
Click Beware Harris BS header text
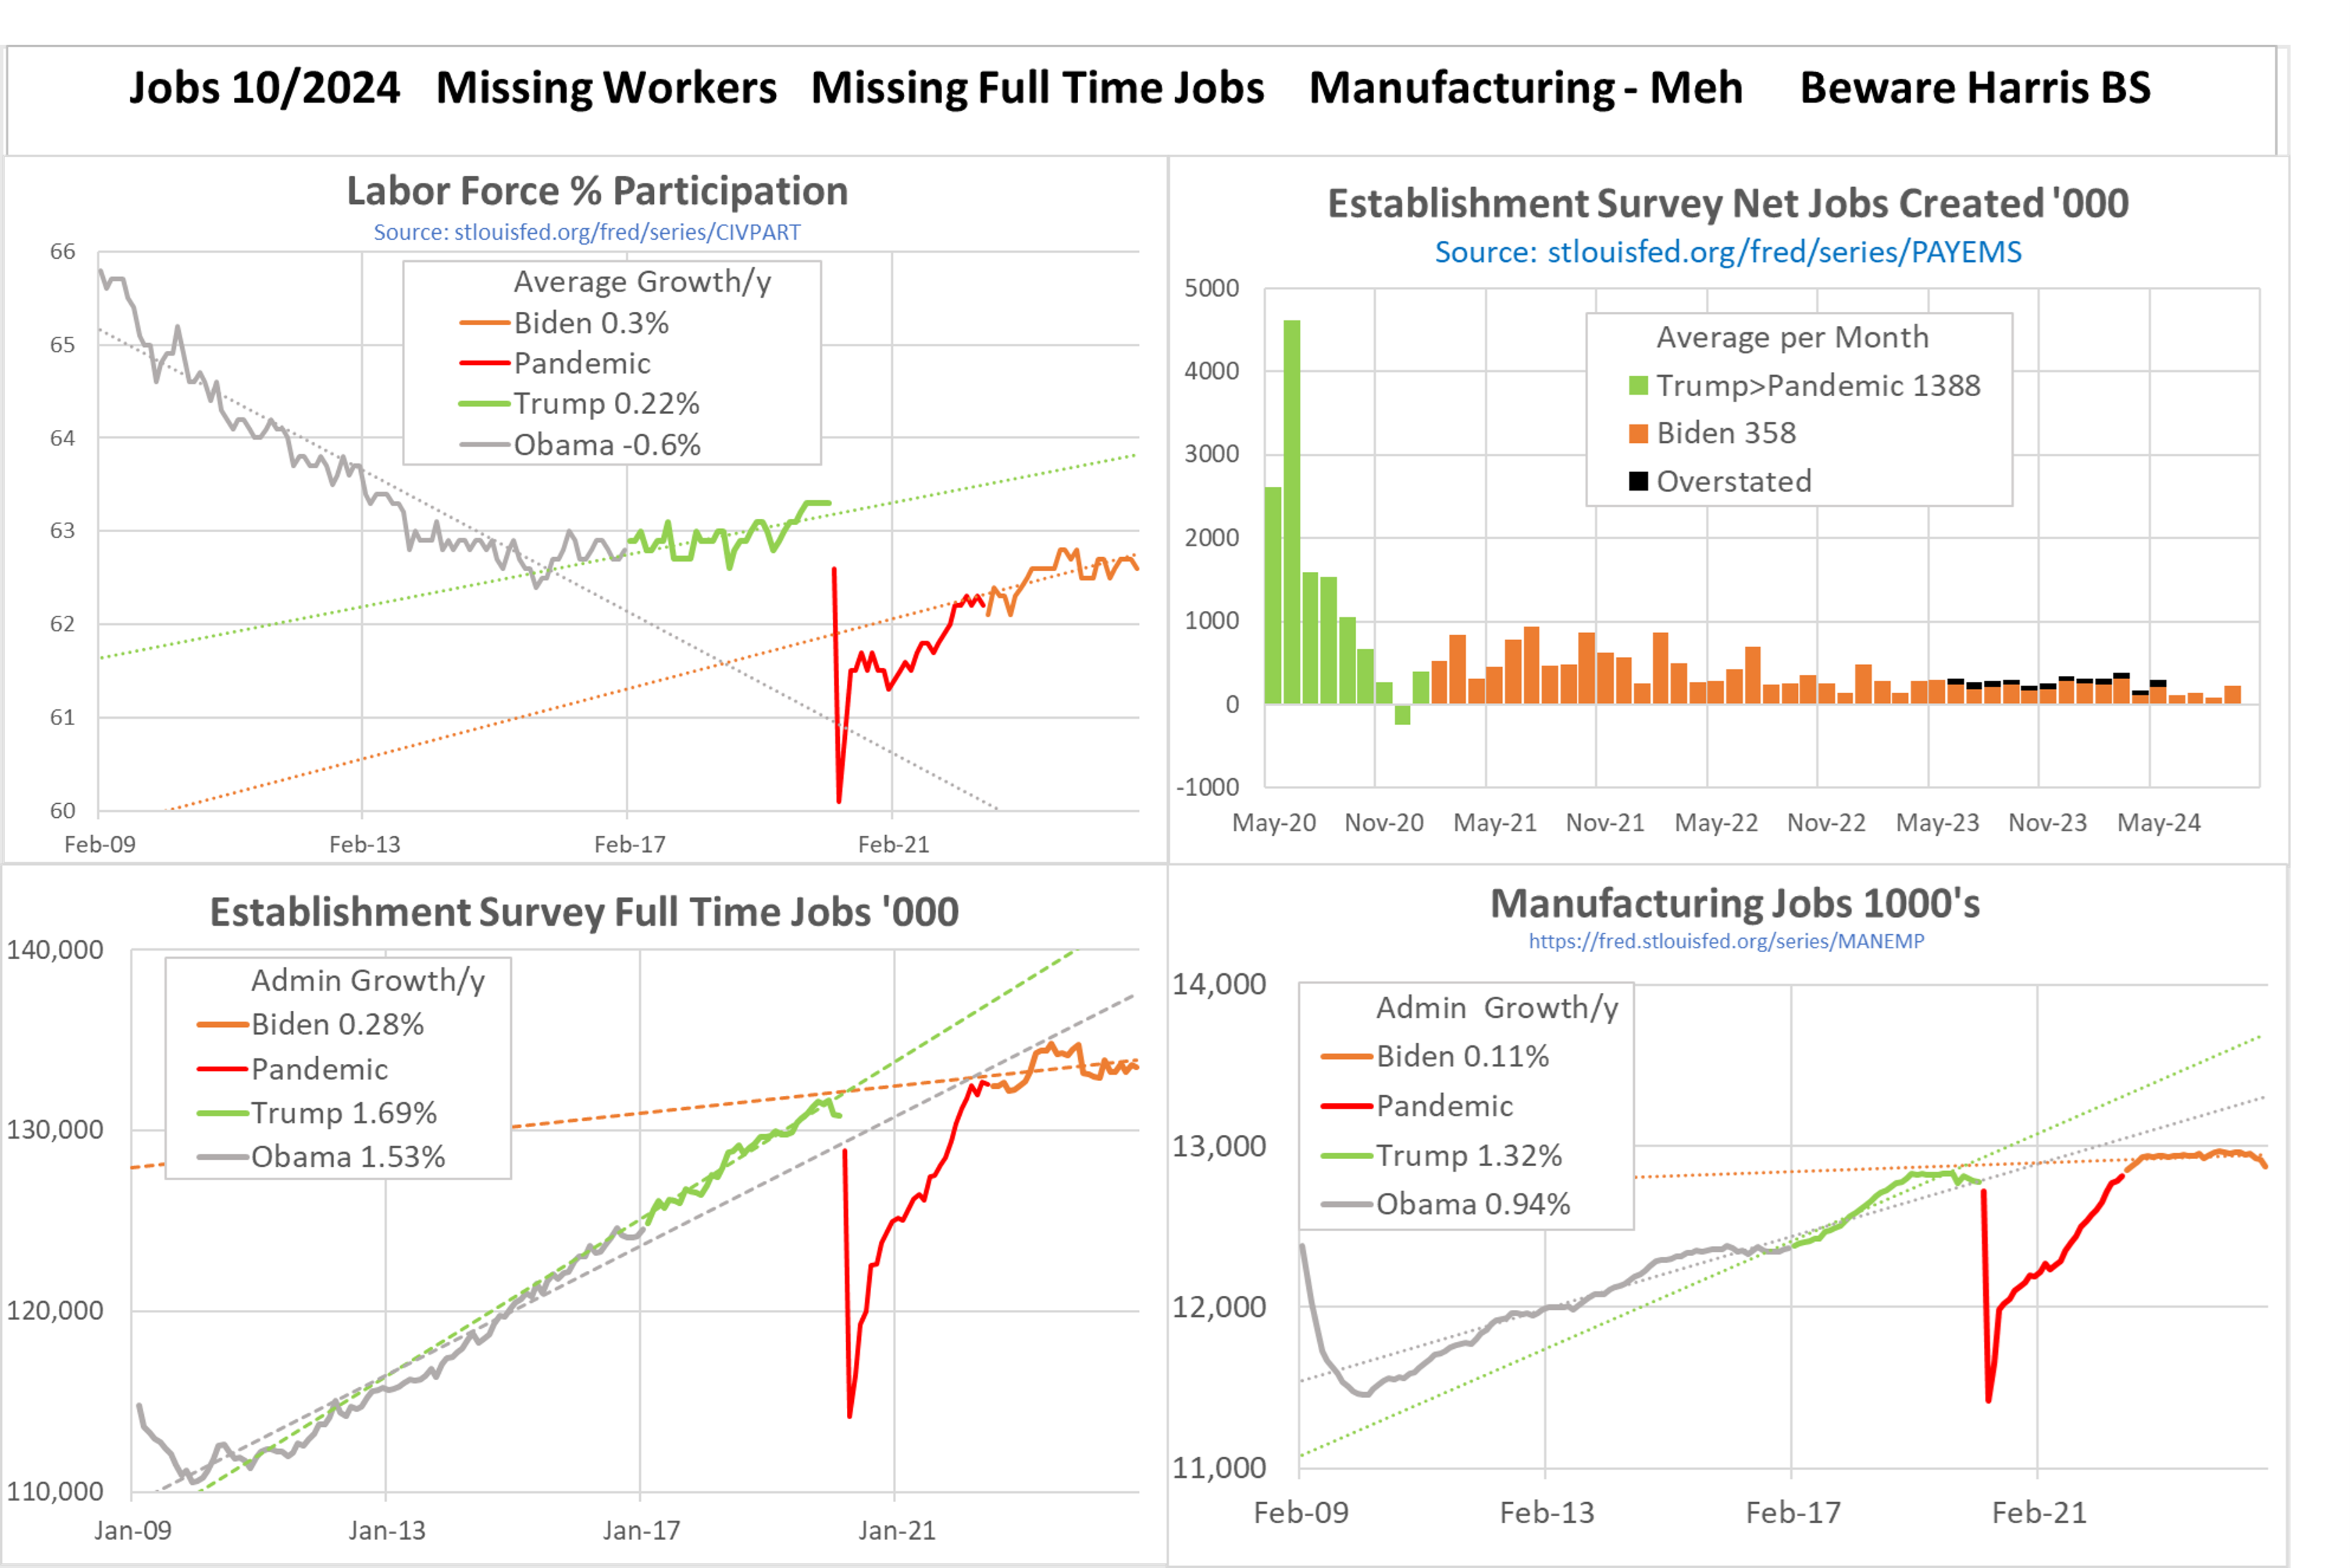coord(1974,88)
